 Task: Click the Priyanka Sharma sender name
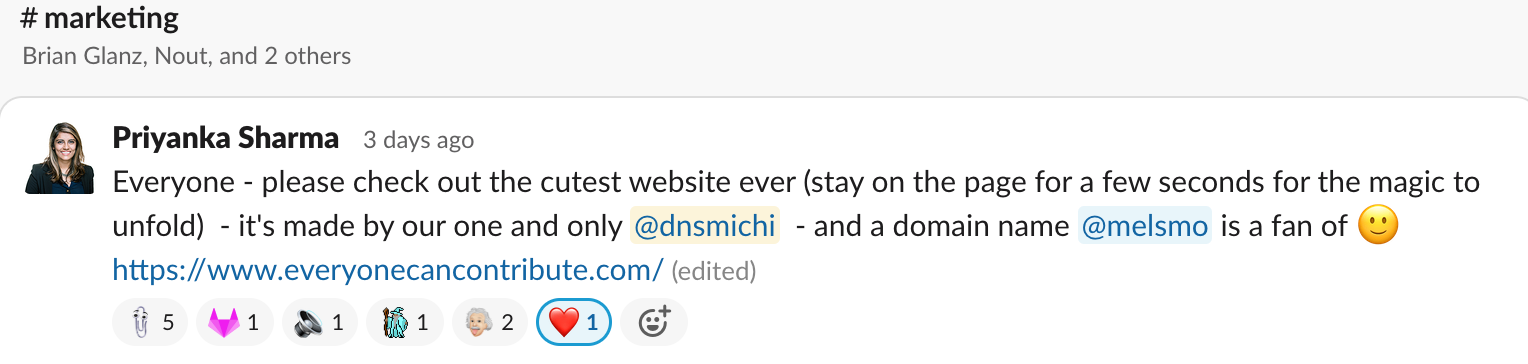pyautogui.click(x=226, y=138)
